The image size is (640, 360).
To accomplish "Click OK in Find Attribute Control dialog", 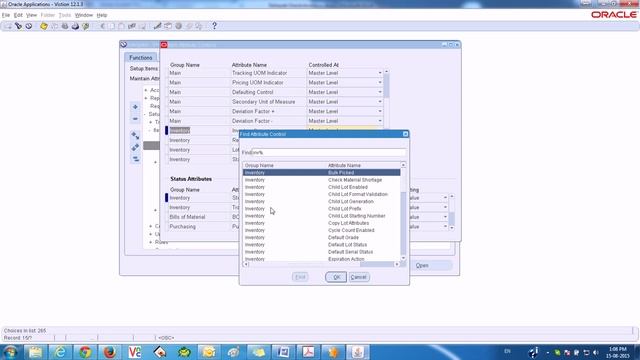I will (x=336, y=277).
